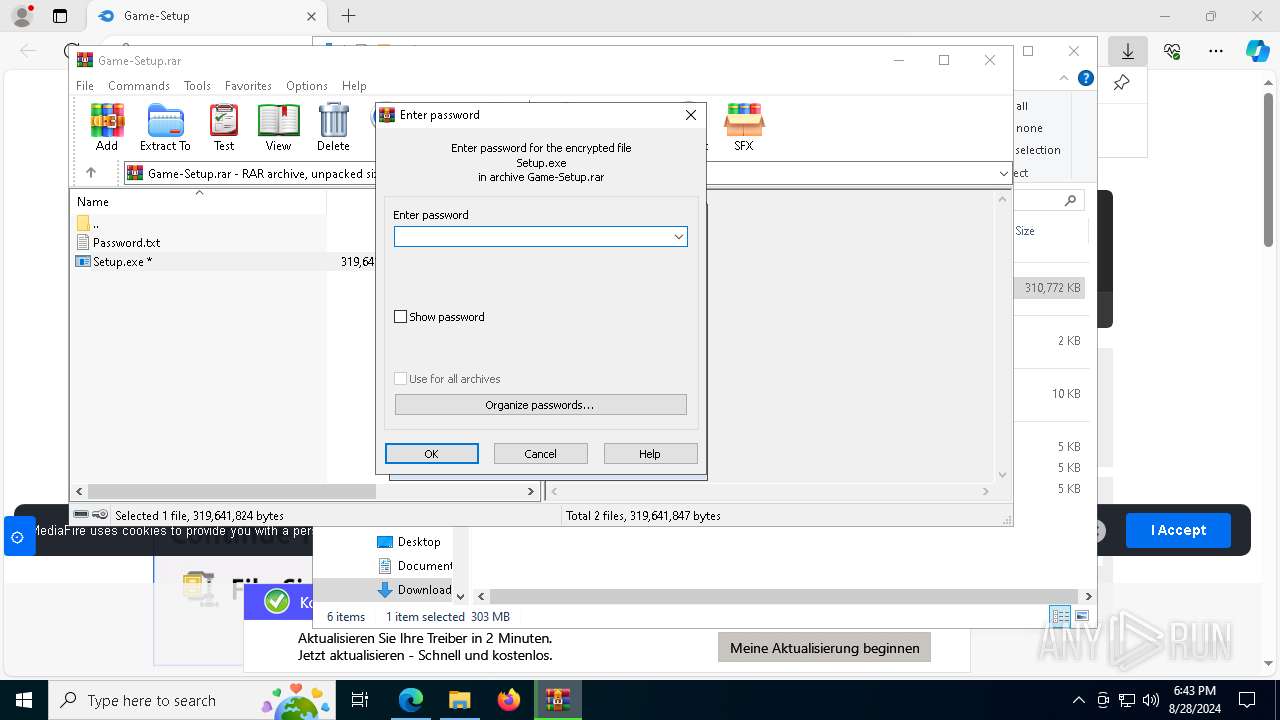Screen dimensions: 1280x720
Task: Select Password.txt in the archive list
Action: [x=126, y=243]
